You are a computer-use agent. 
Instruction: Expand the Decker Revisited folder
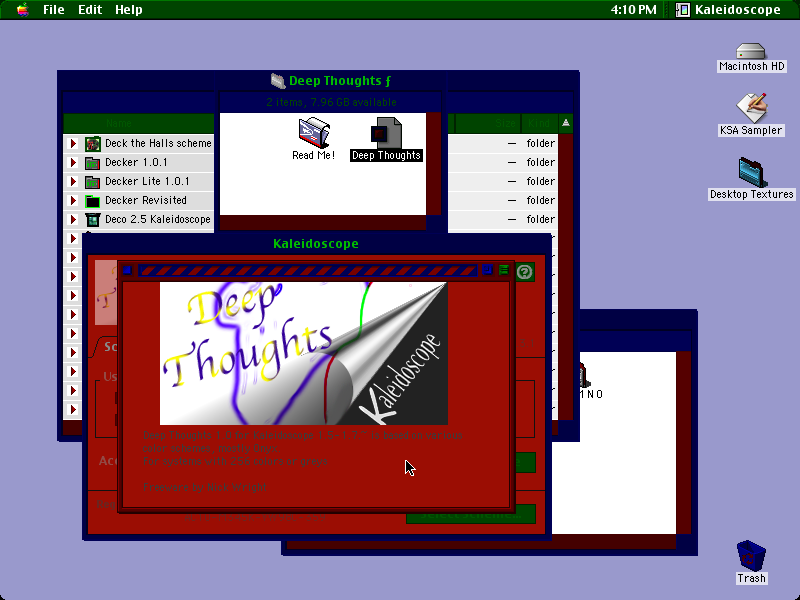tap(73, 201)
